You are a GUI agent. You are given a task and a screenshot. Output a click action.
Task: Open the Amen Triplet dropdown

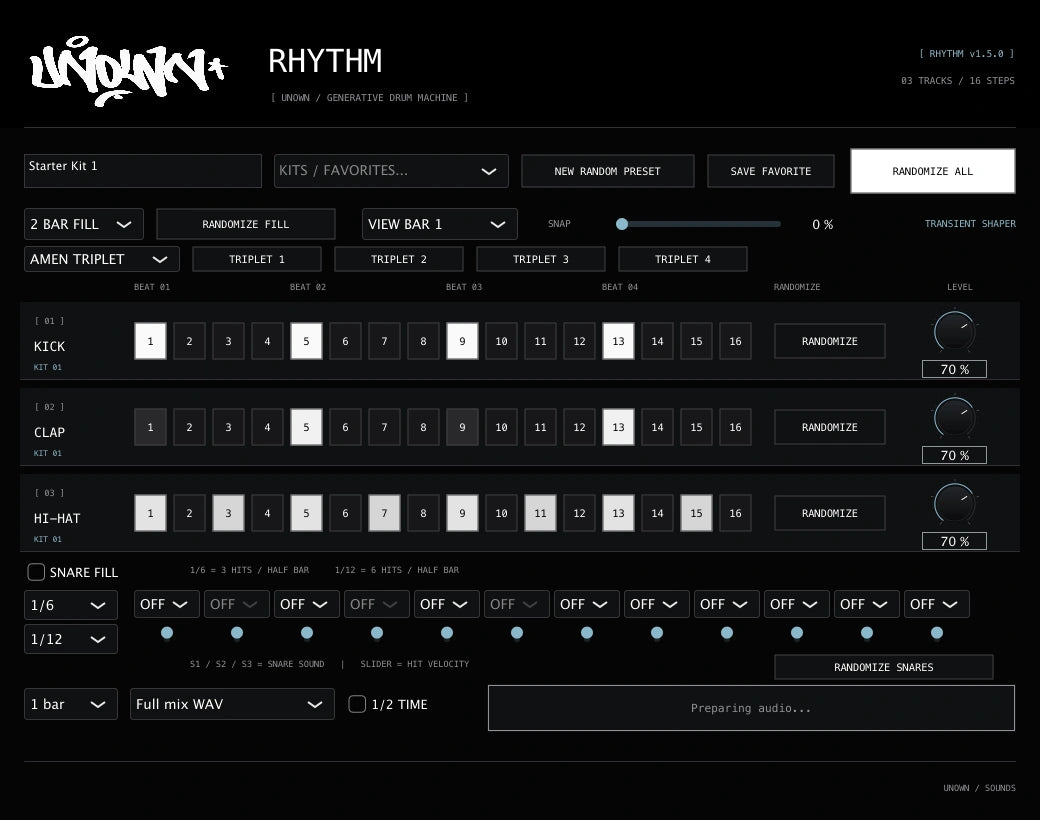pos(102,259)
